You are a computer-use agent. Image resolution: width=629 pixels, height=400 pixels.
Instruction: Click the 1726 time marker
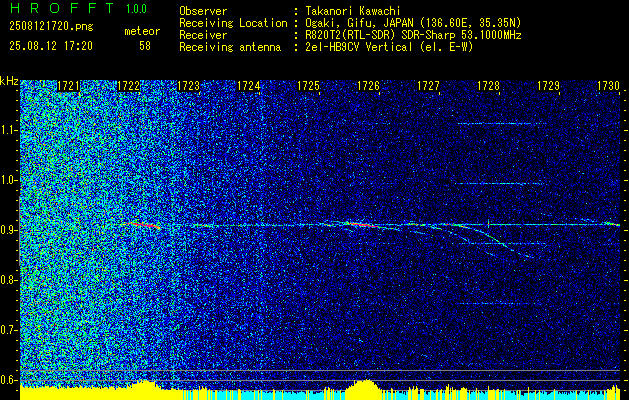click(x=369, y=86)
